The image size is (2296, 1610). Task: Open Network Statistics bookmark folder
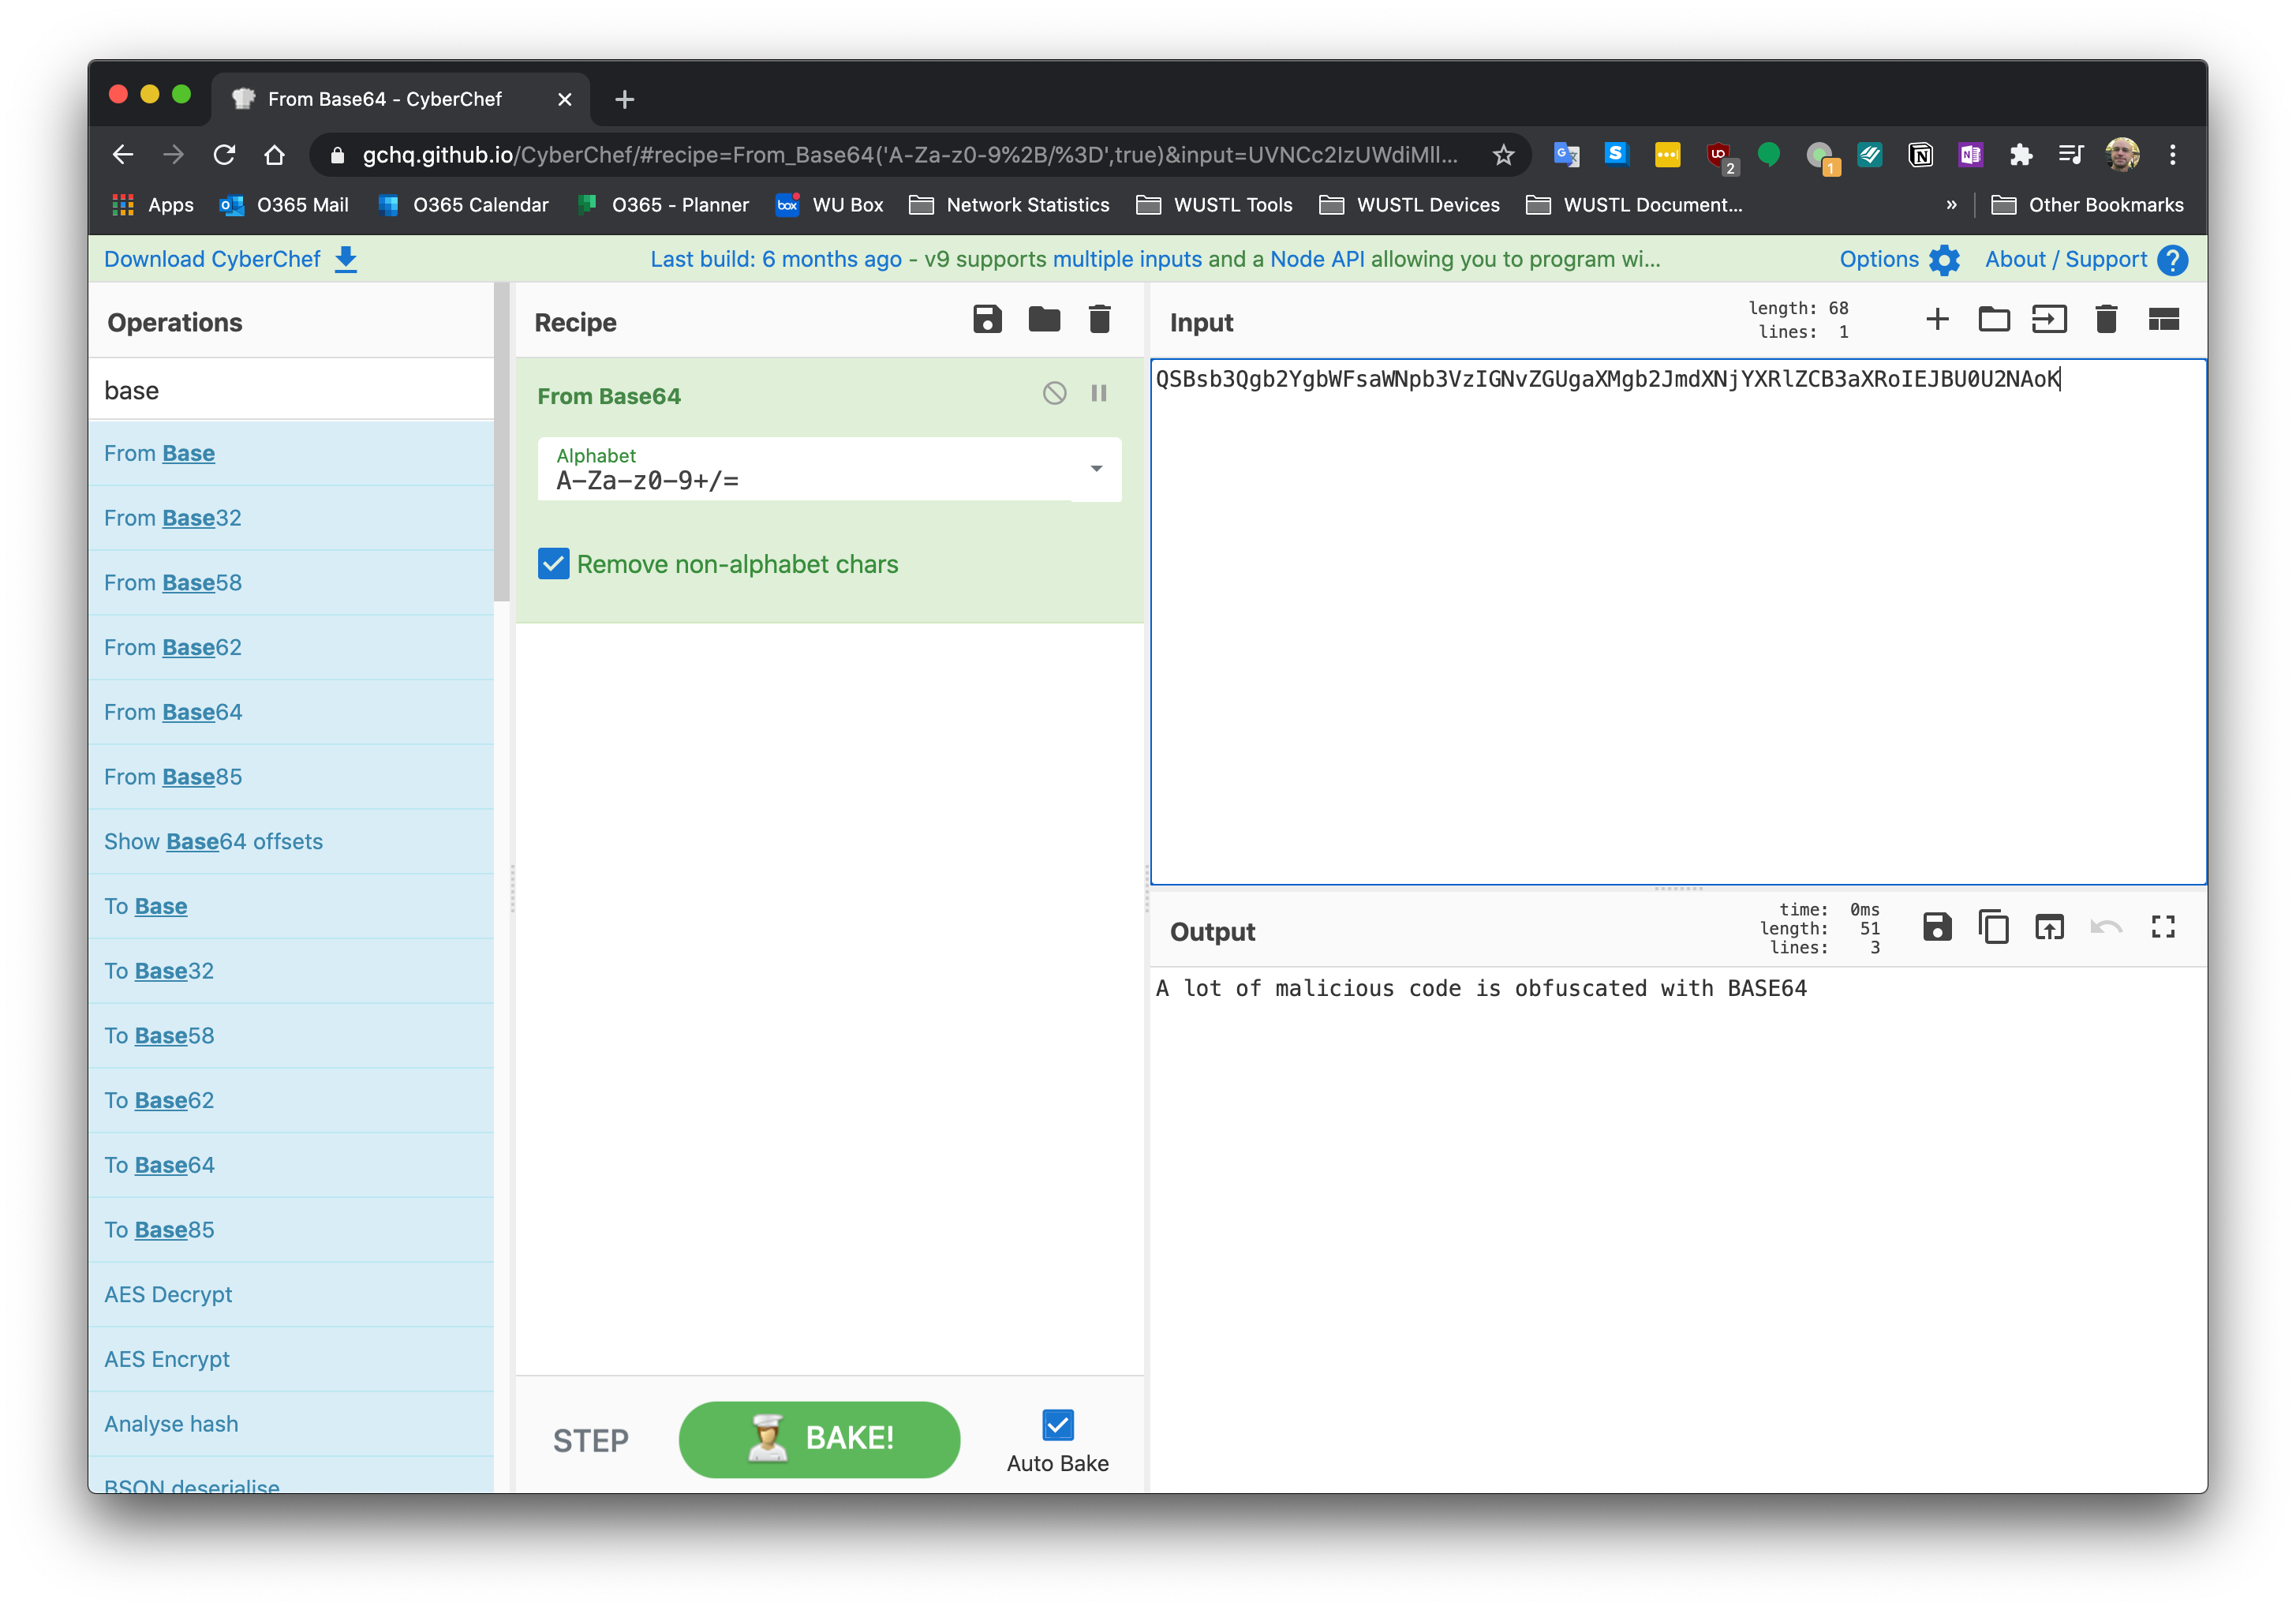[1009, 205]
